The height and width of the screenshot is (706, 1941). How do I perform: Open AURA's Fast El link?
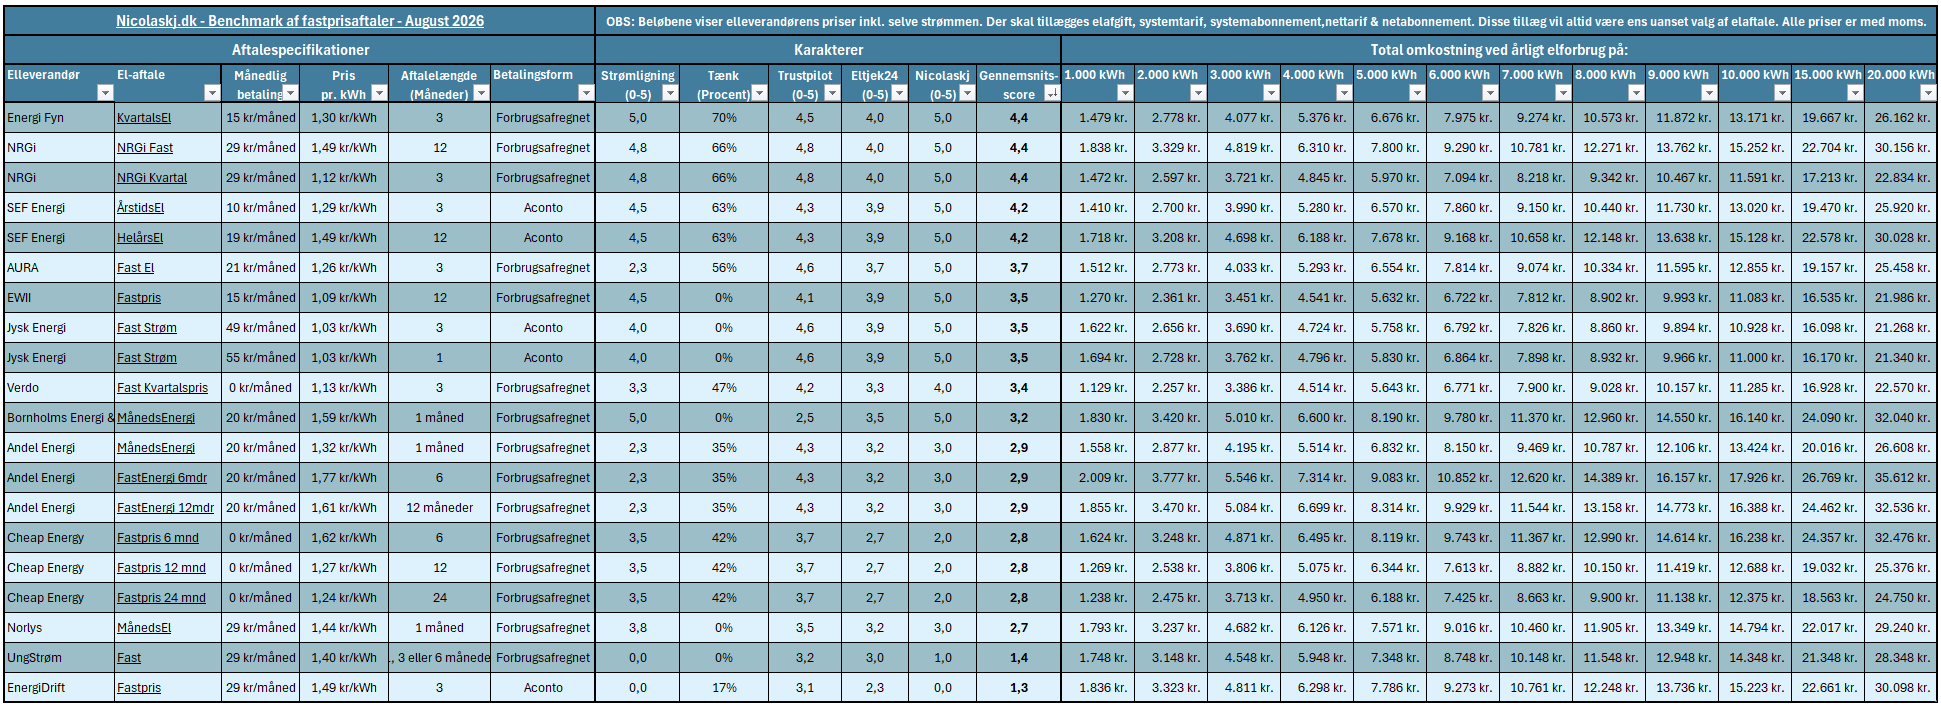point(136,268)
